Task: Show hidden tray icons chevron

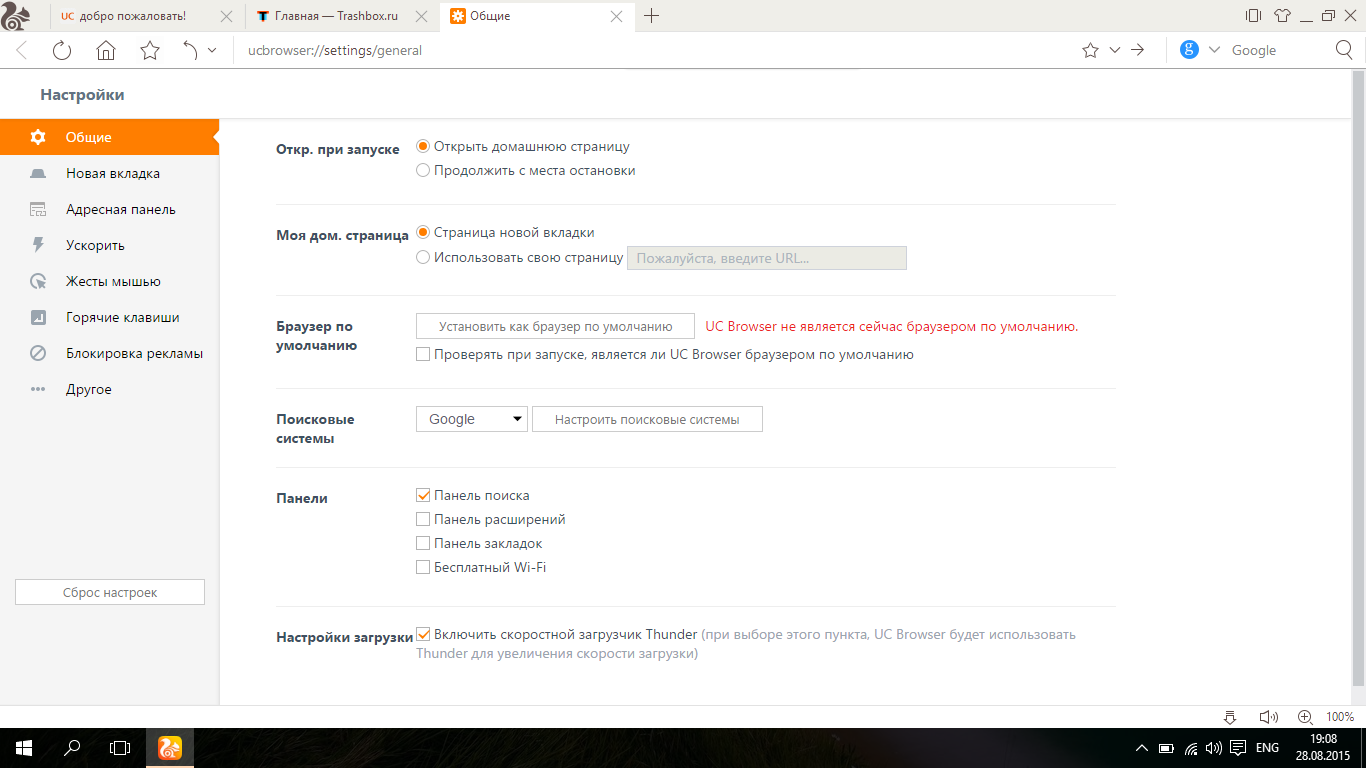Action: (x=1142, y=748)
